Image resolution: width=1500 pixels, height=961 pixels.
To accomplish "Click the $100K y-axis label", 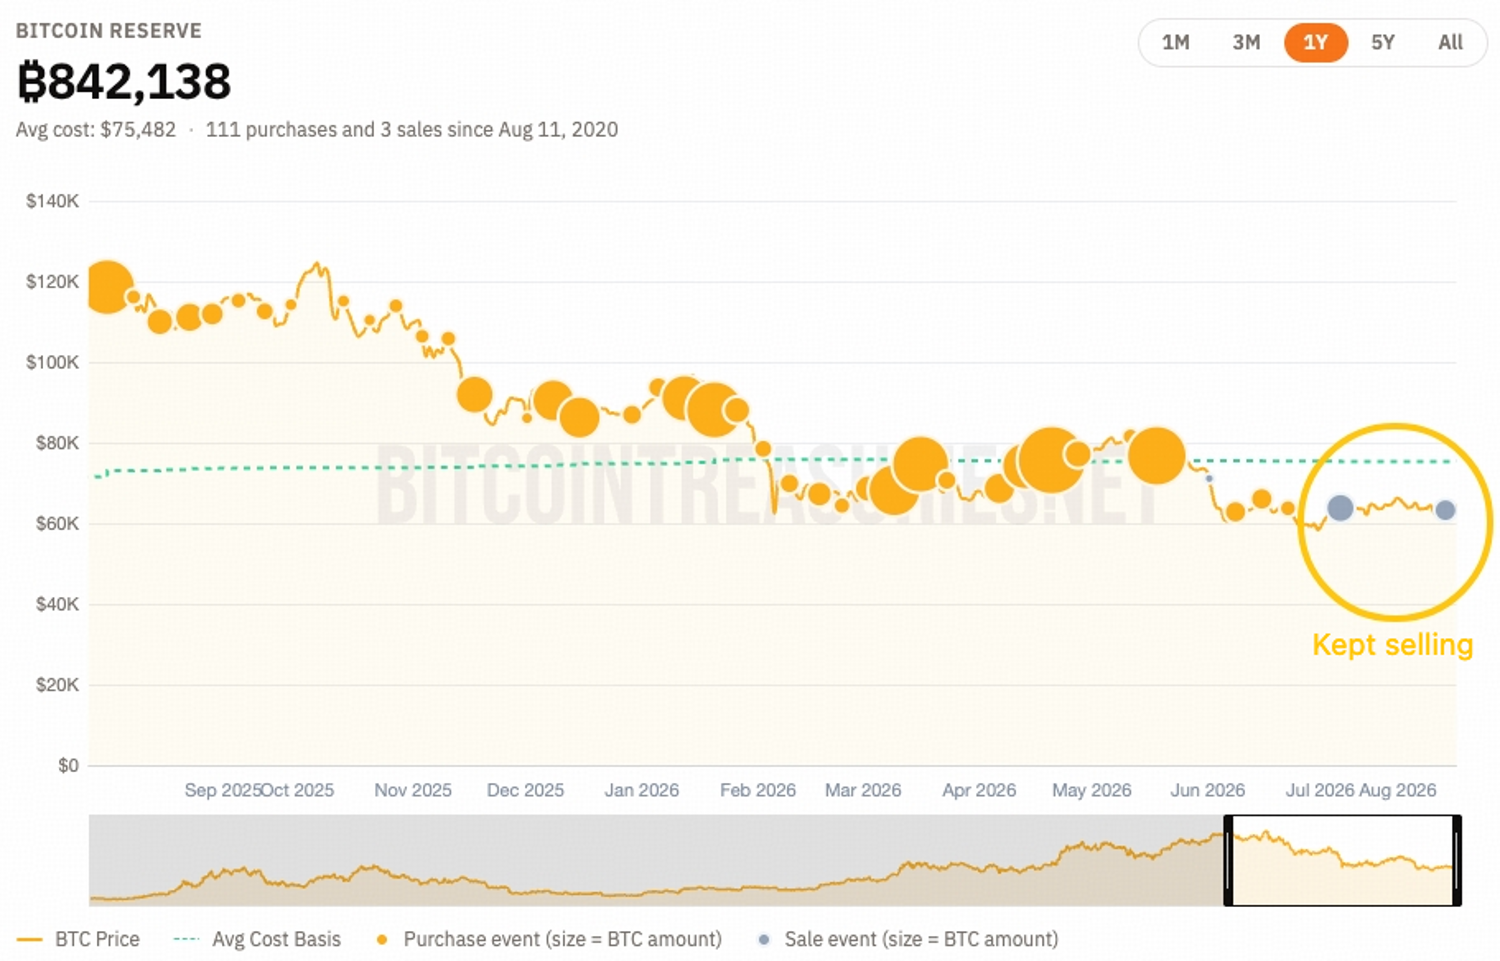I will click(52, 362).
